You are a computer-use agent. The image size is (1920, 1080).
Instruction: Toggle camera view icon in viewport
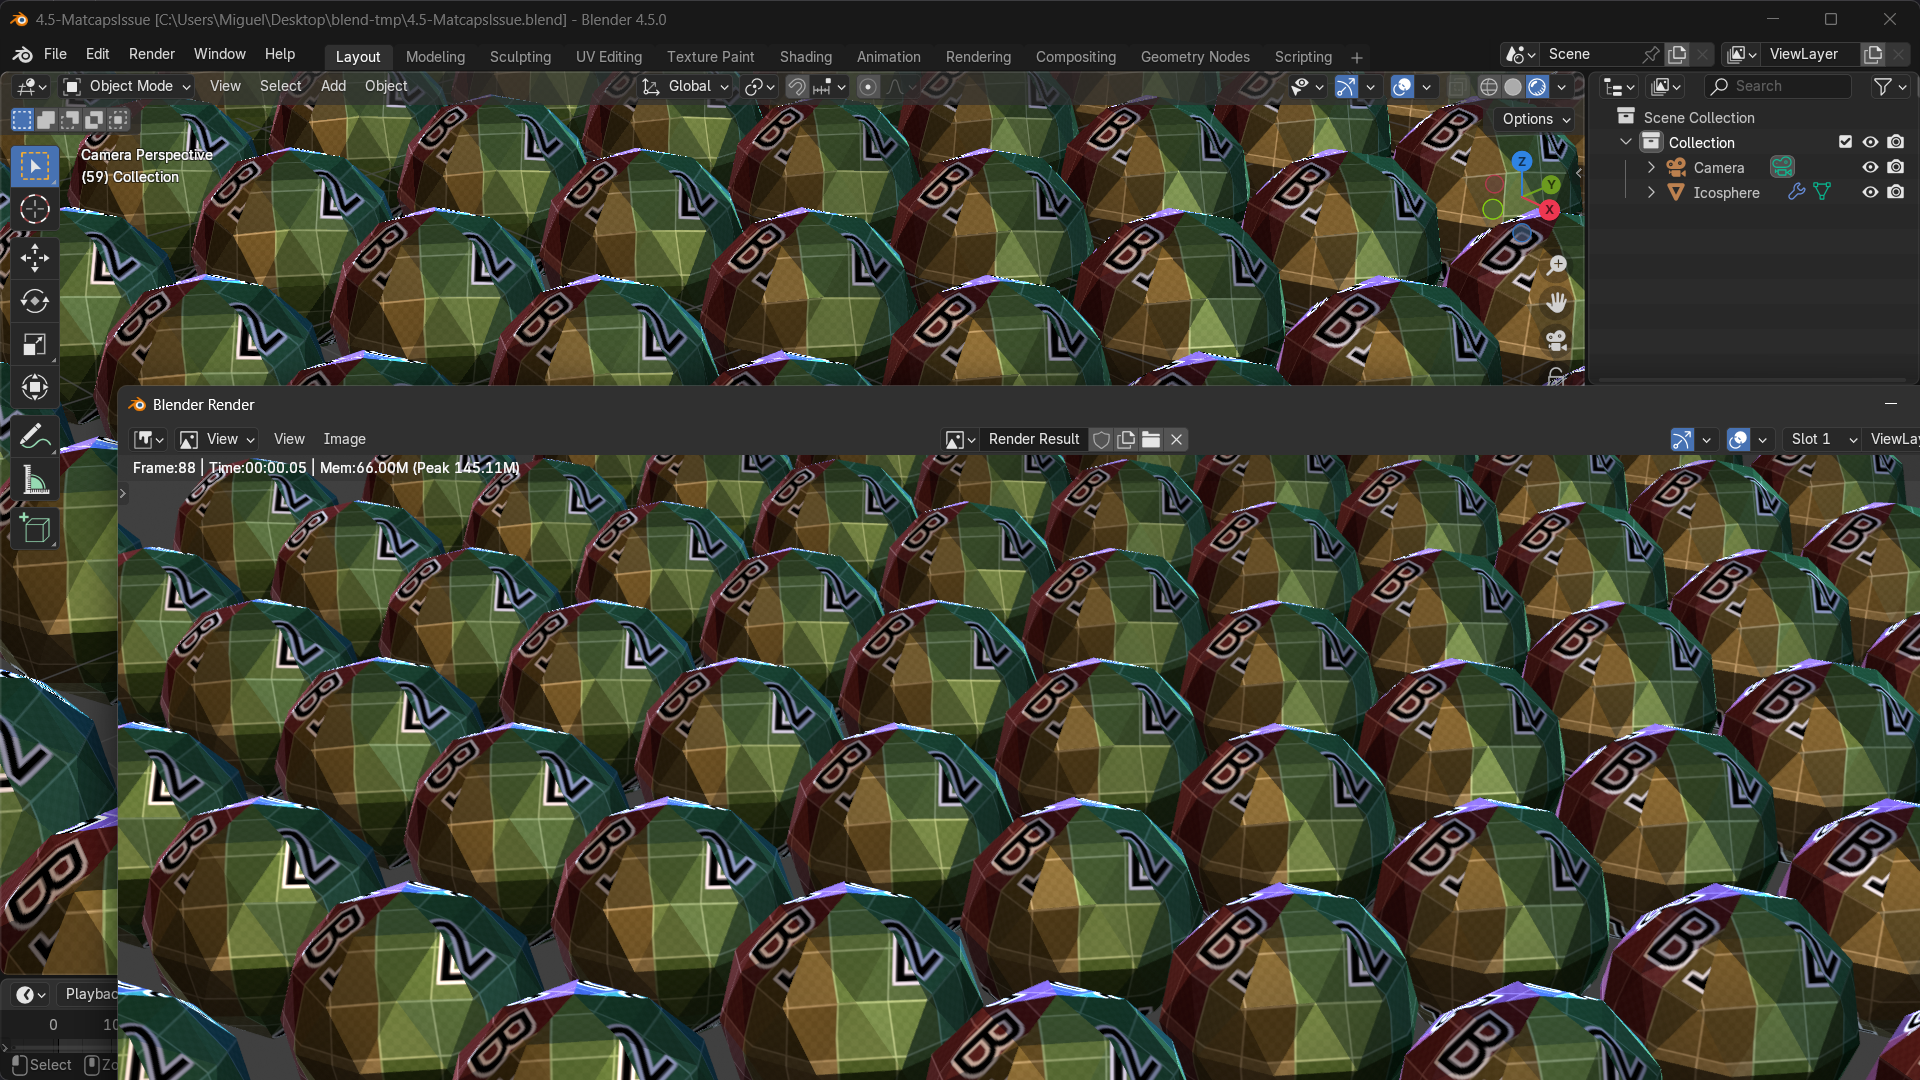pyautogui.click(x=1556, y=340)
